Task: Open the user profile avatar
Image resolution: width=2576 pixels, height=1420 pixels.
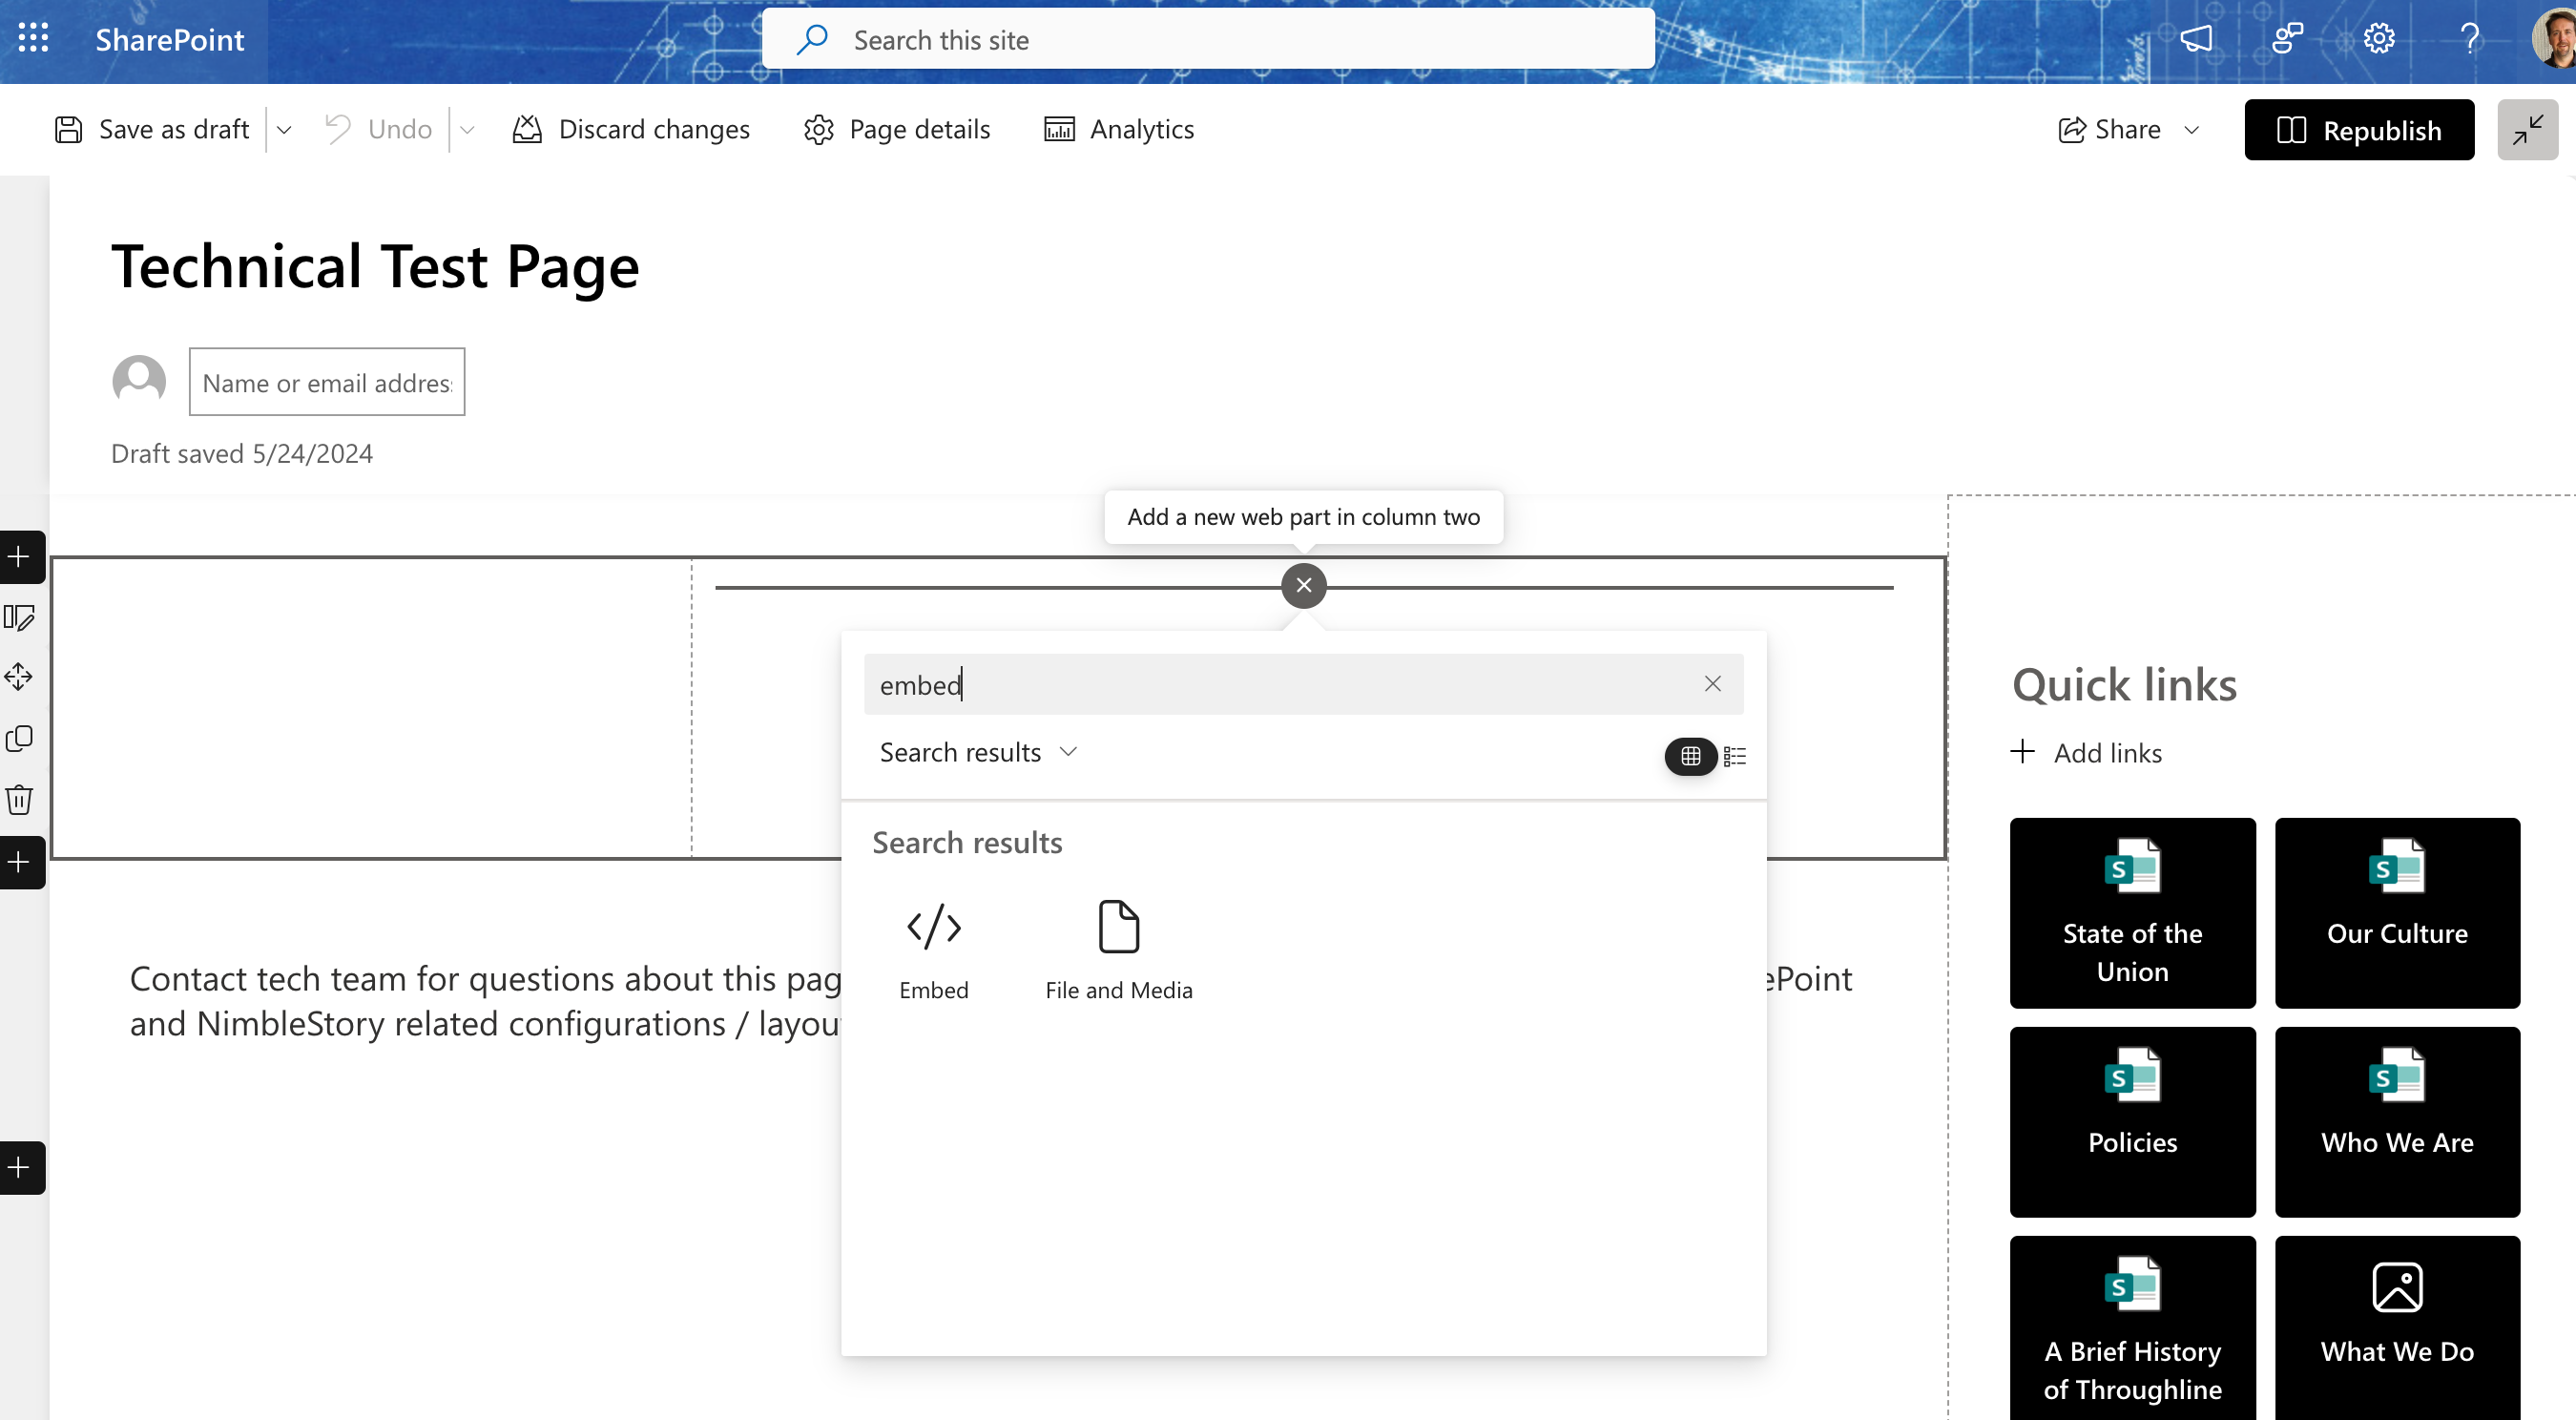Action: point(2553,39)
